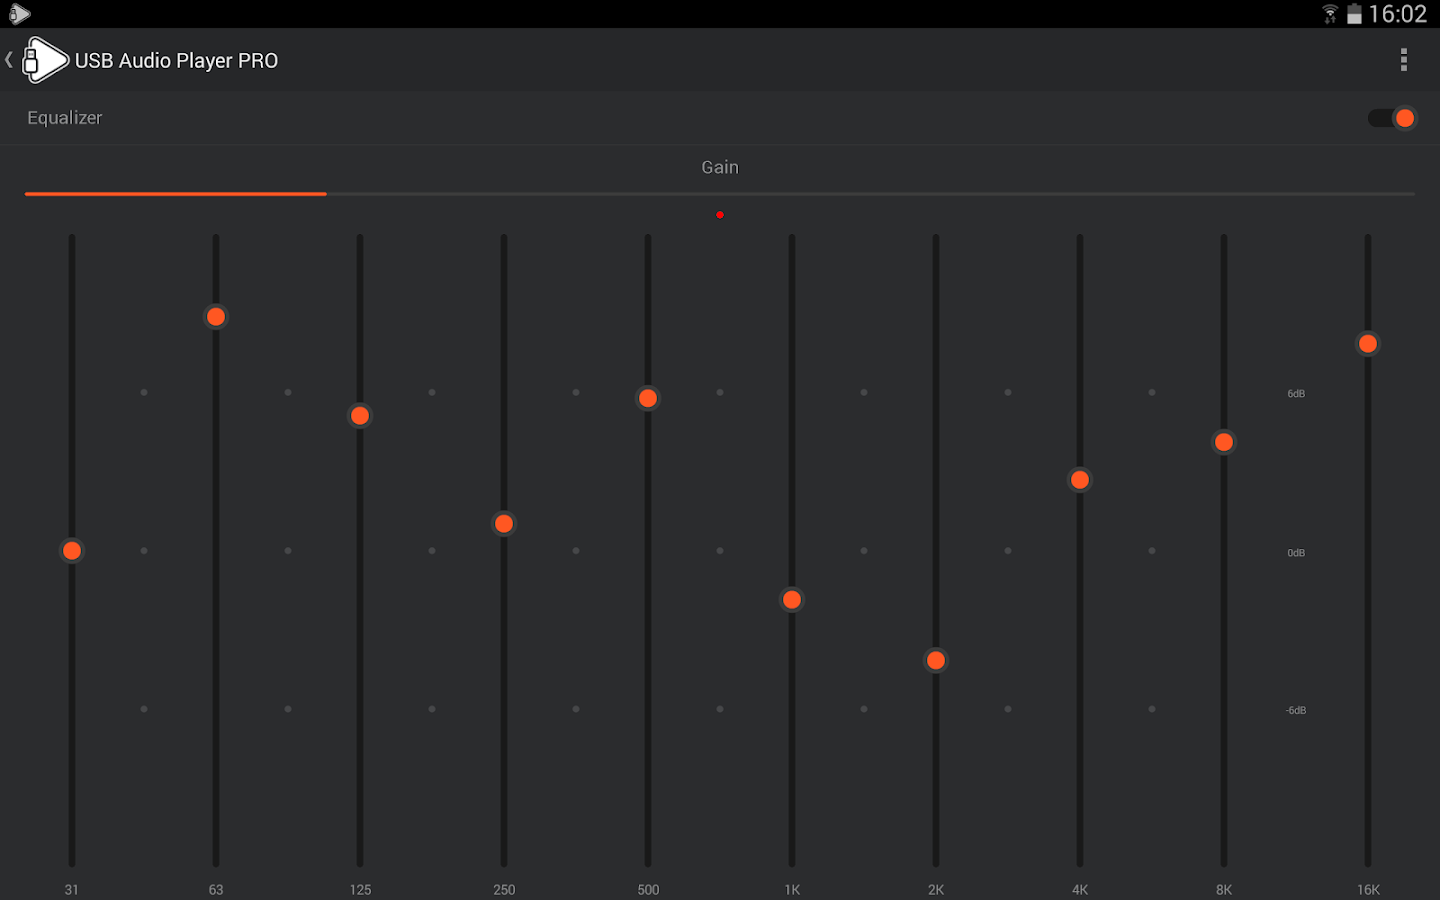Switch to the Gain tab
Viewport: 1440px width, 900px height.
[x=720, y=167]
